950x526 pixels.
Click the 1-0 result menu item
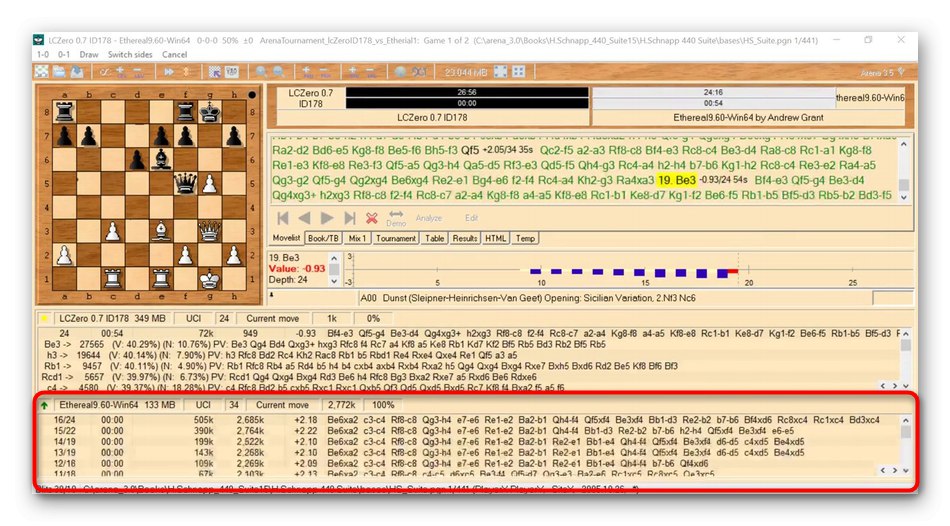tap(43, 55)
